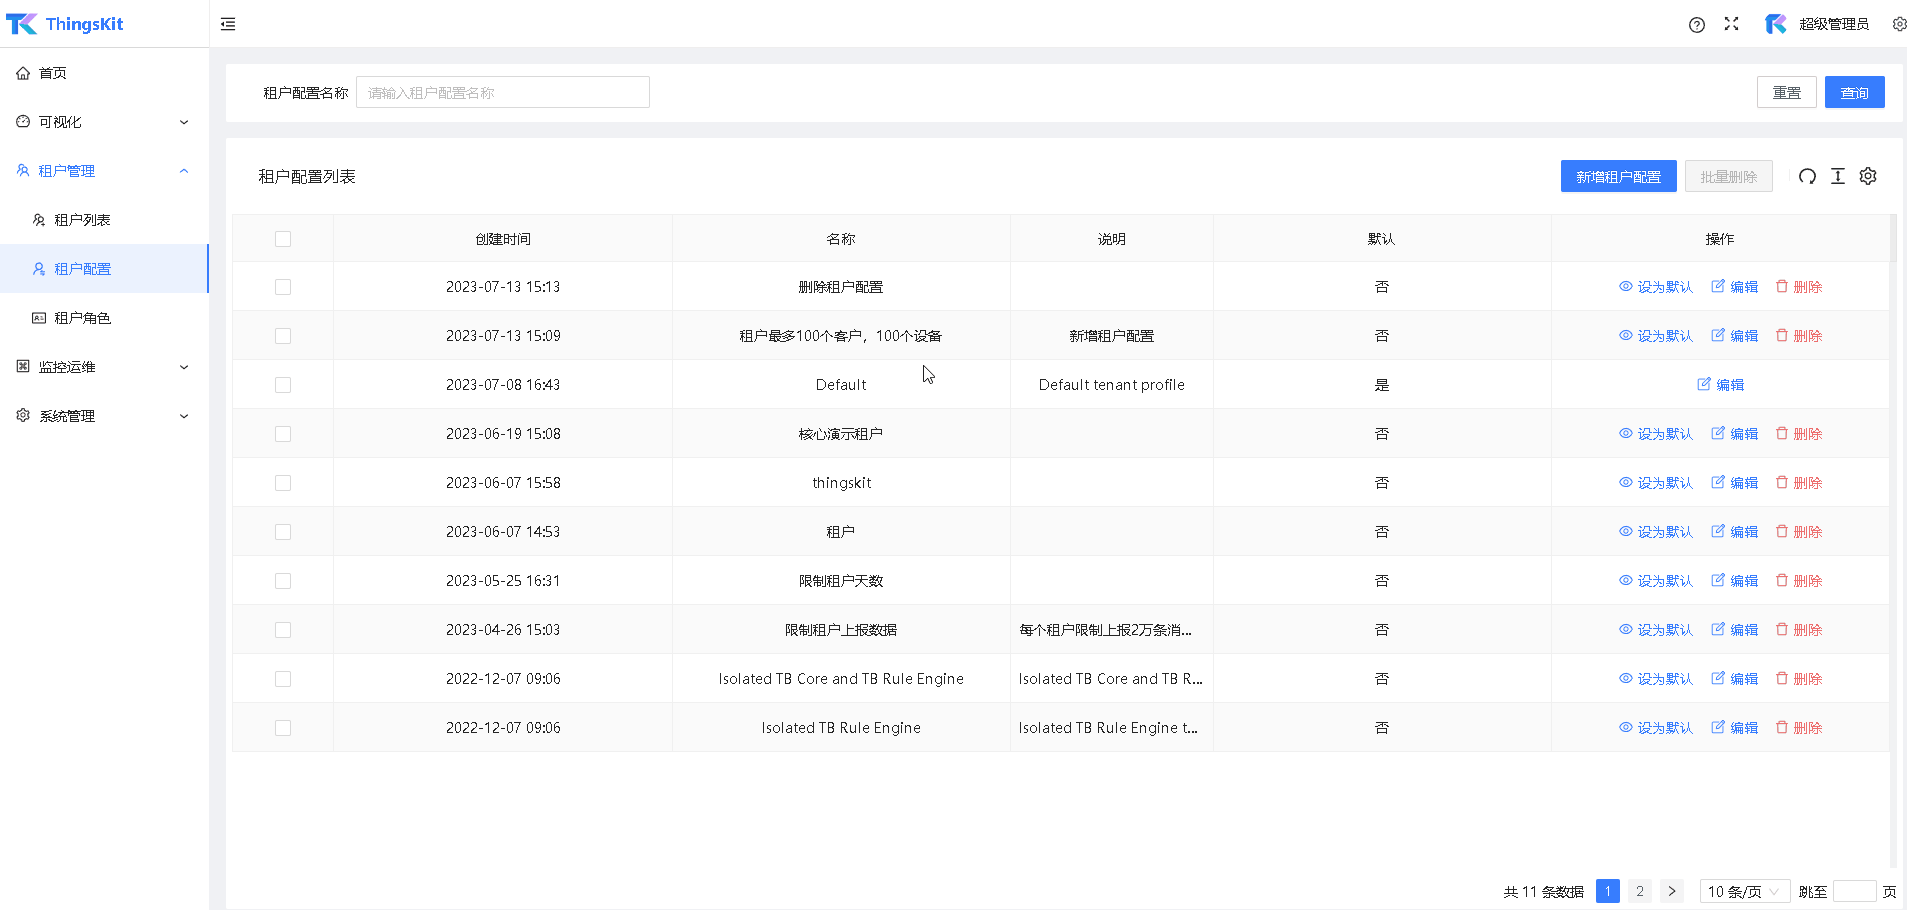Collapse the sidebar with the menu fold icon
Image resolution: width=1907 pixels, height=910 pixels.
tap(228, 24)
